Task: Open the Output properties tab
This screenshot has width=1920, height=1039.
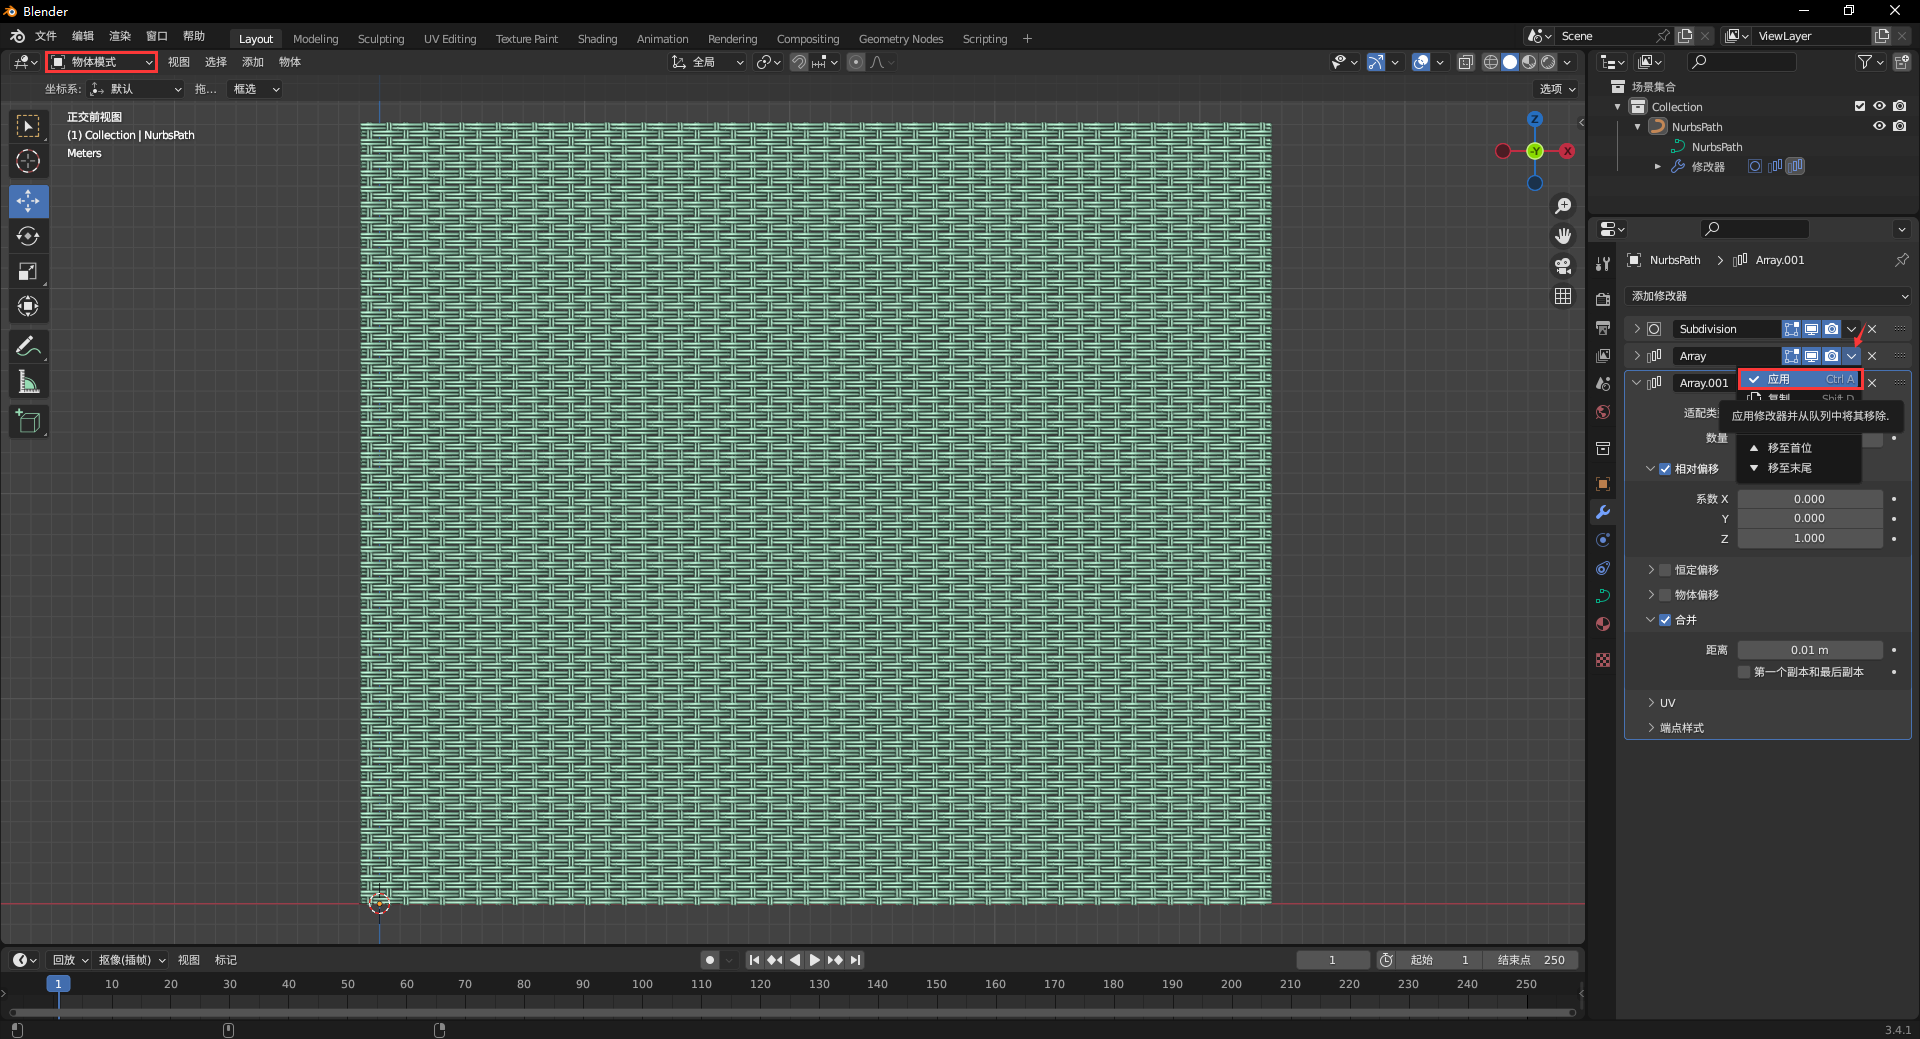Action: (1603, 327)
